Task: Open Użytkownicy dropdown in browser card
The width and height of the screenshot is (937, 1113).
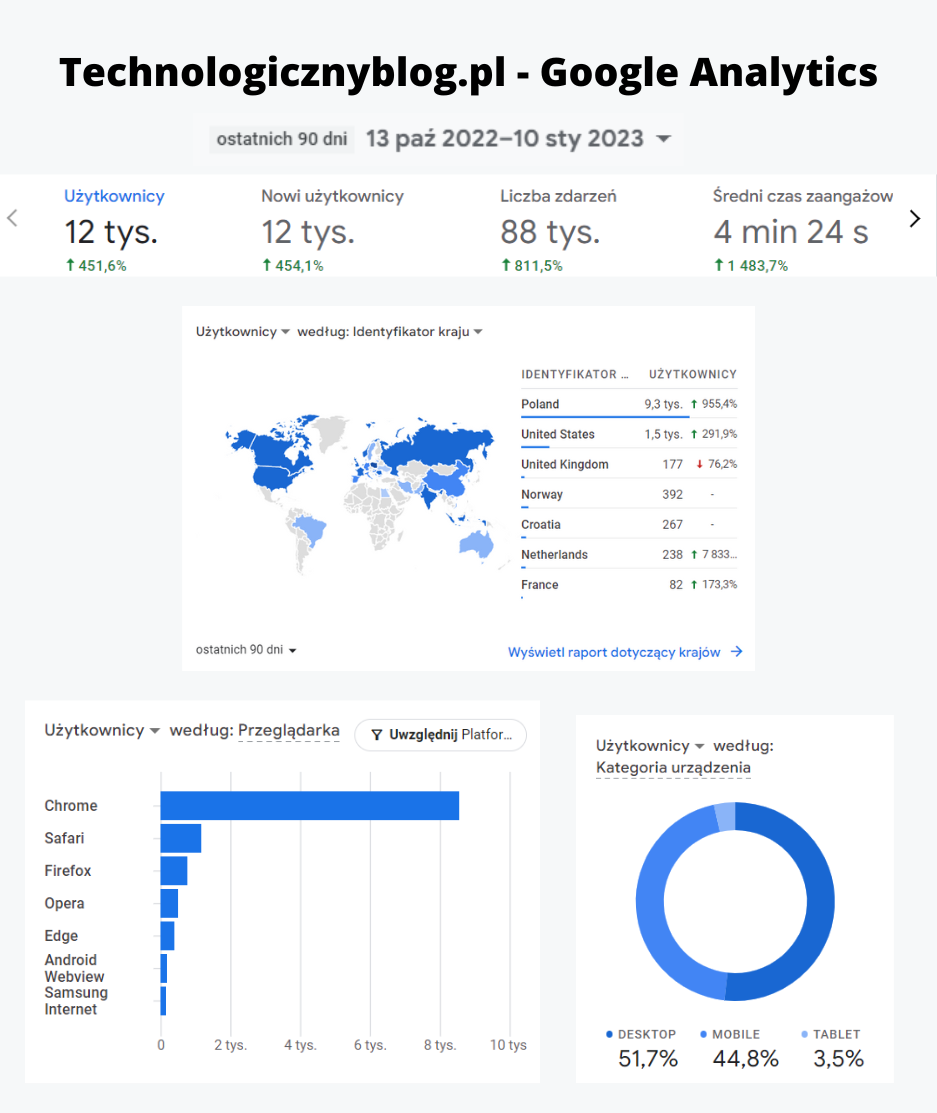Action: (x=102, y=730)
